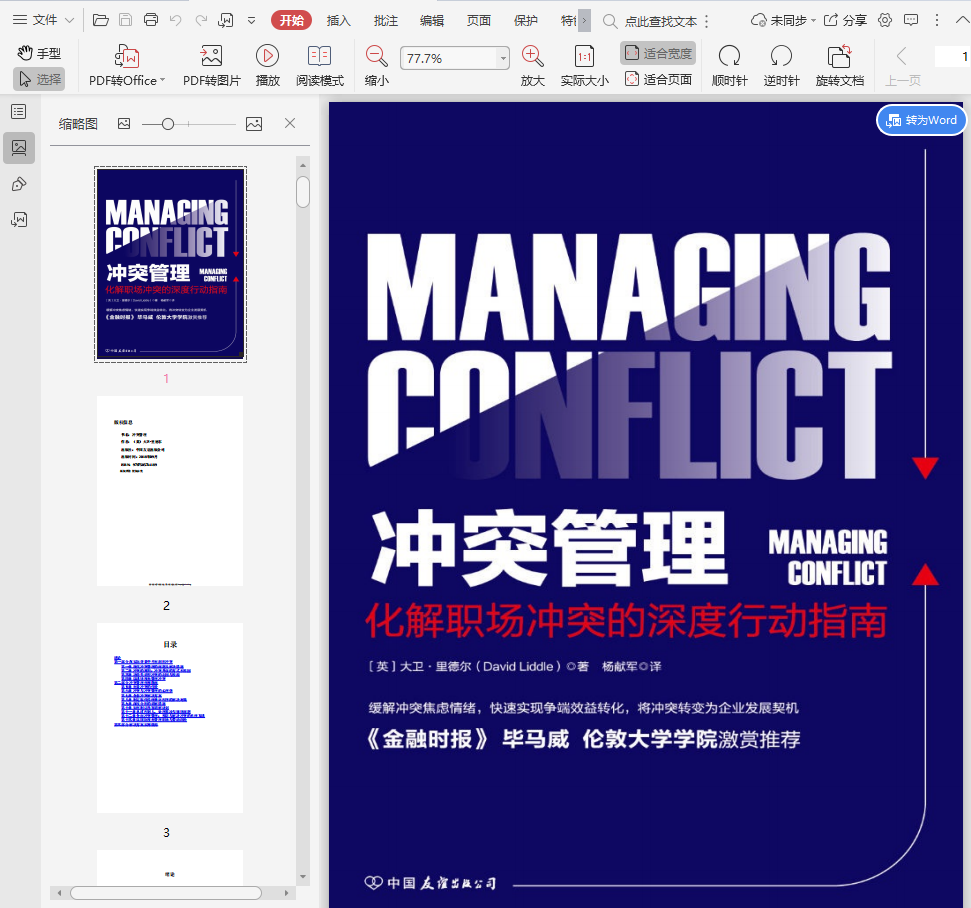The width and height of the screenshot is (971, 908).
Task: Set view to 实际大小
Action: 584,66
